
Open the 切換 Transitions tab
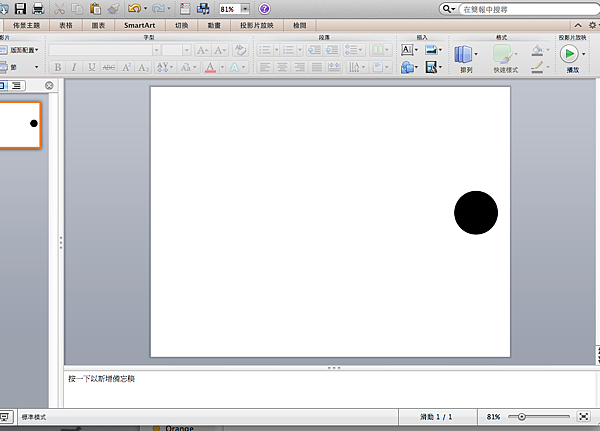click(182, 25)
